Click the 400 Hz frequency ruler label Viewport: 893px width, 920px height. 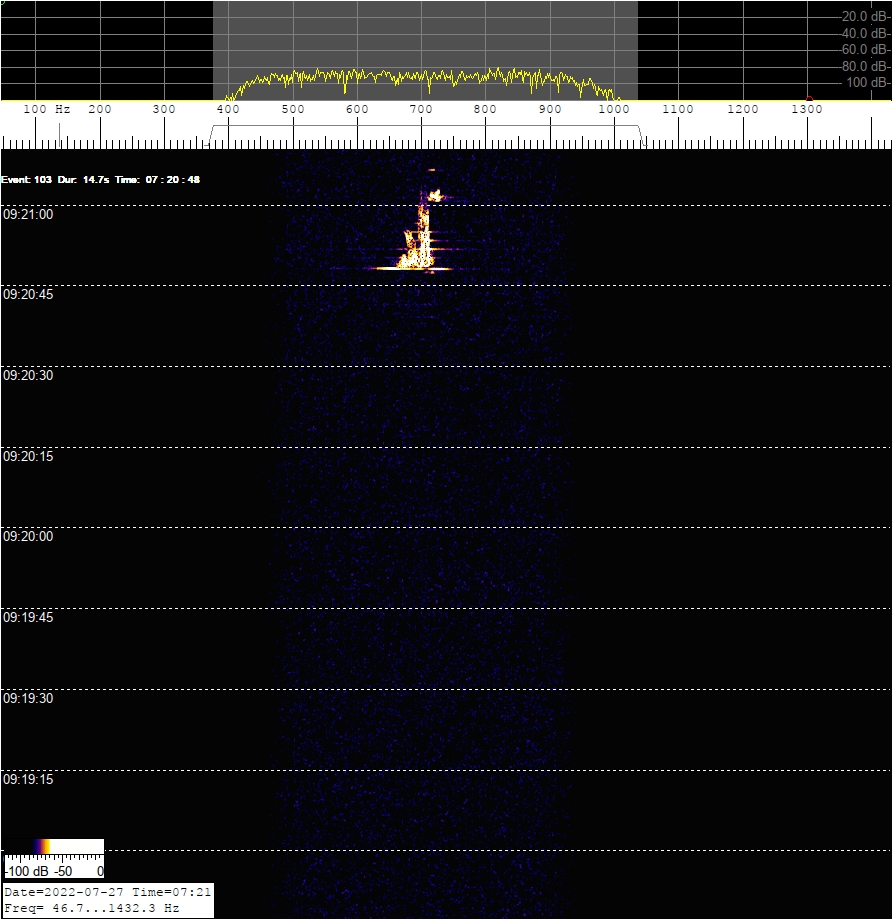click(228, 109)
